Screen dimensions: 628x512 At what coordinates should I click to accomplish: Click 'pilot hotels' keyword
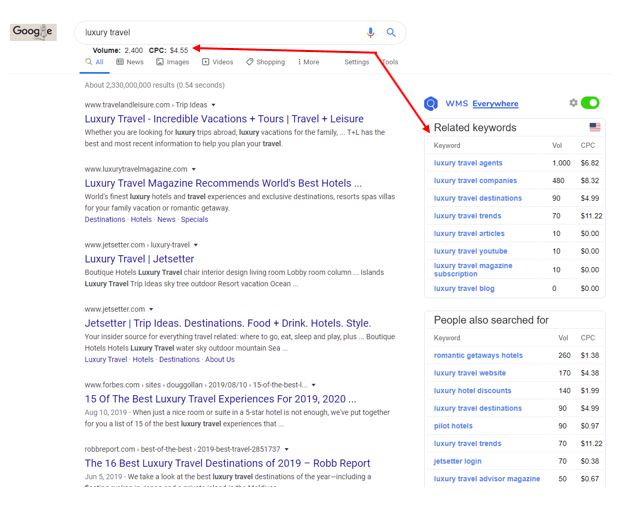coord(453,426)
